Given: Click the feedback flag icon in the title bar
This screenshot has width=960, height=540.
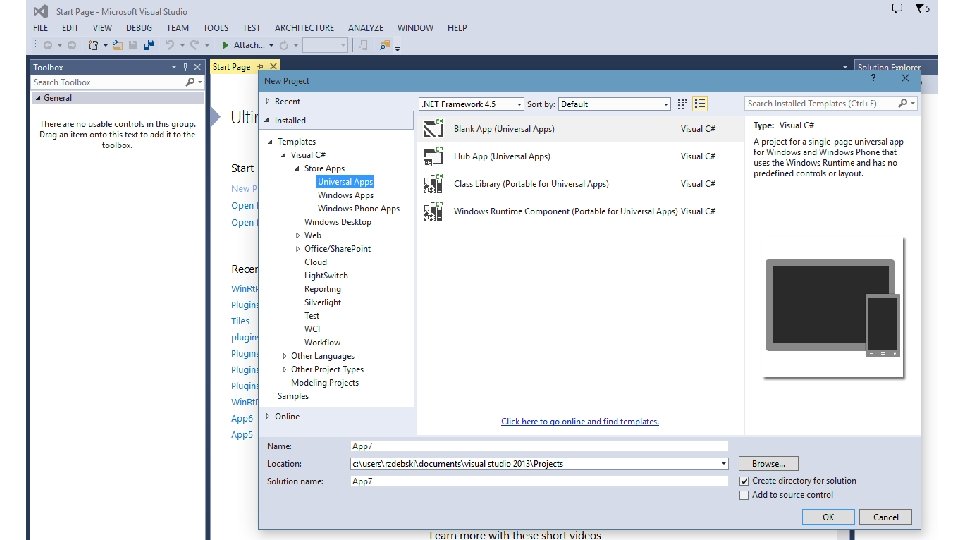Looking at the screenshot, I should click(x=922, y=9).
